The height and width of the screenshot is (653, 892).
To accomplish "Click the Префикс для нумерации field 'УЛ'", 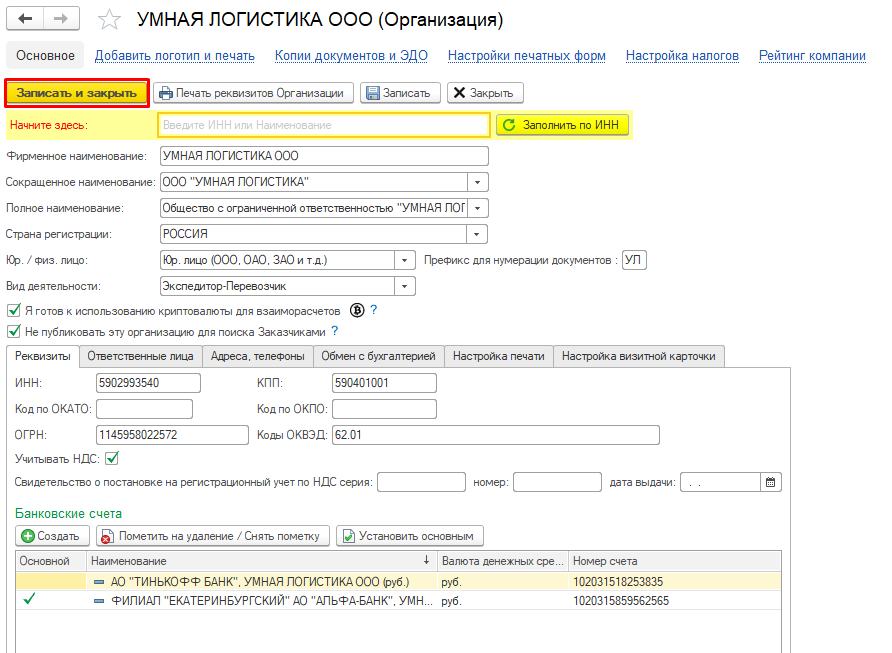I will pos(634,260).
